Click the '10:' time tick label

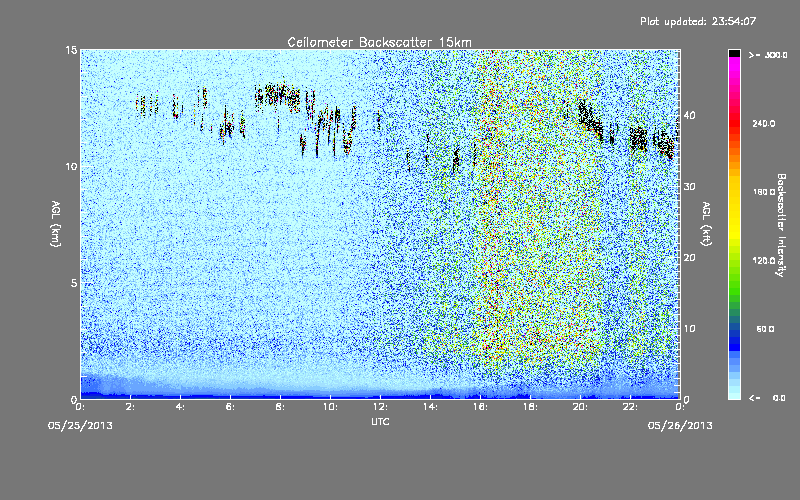[330, 407]
